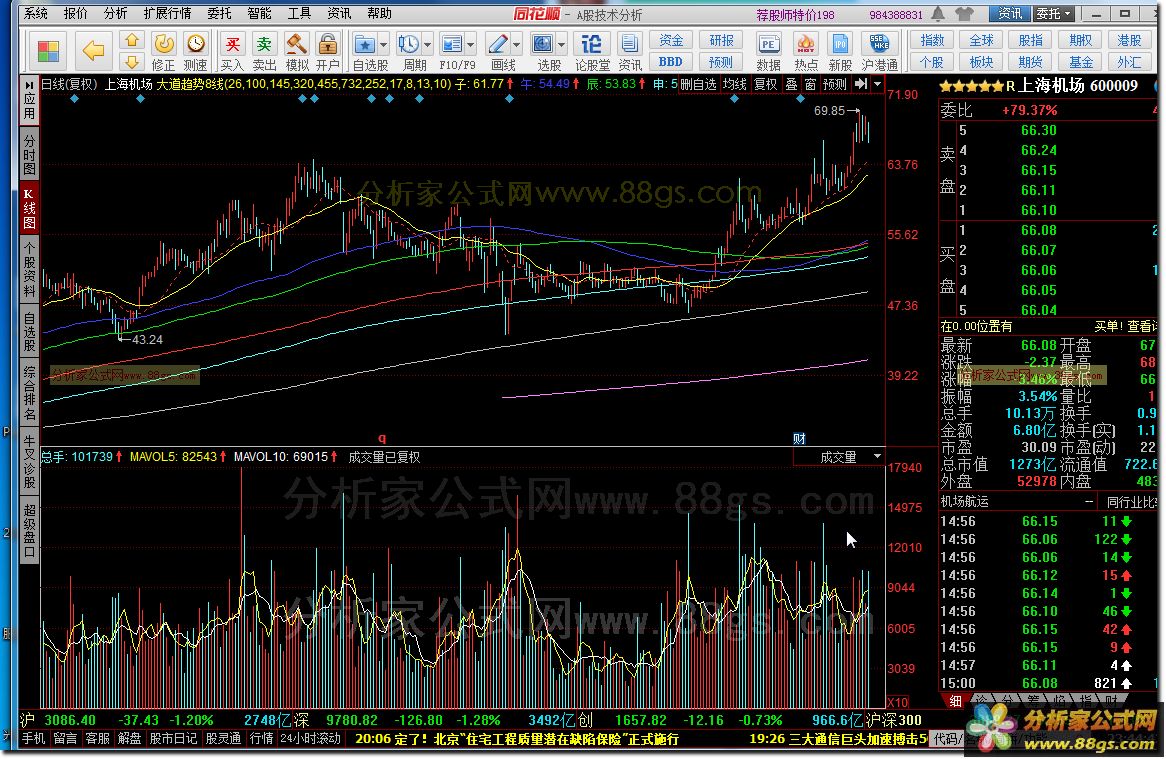Expand the 选股 dropdown arrow
Screen dimensions: 1166x759
562,45
